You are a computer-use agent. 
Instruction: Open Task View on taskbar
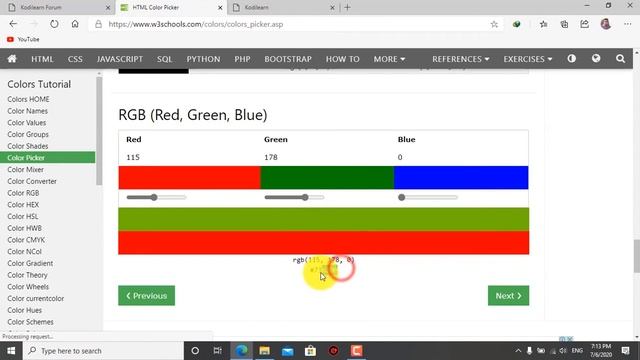click(x=218, y=351)
